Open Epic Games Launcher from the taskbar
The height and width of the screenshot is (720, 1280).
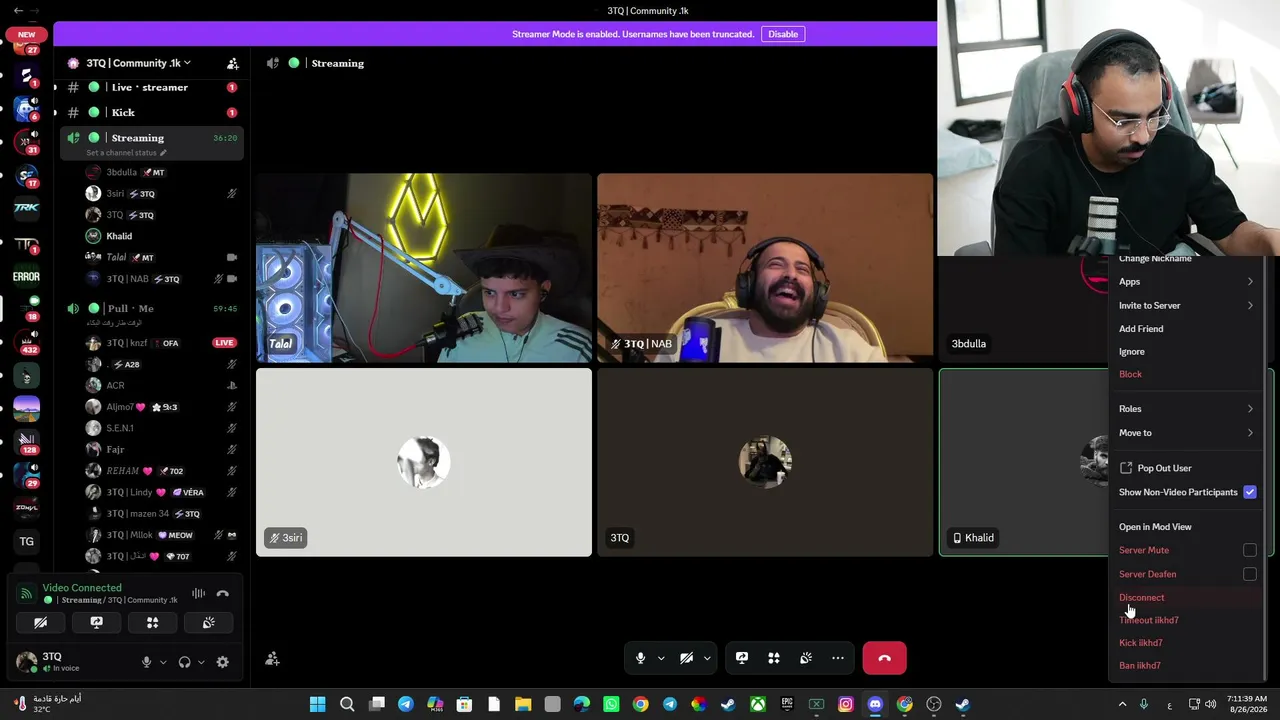tap(787, 705)
